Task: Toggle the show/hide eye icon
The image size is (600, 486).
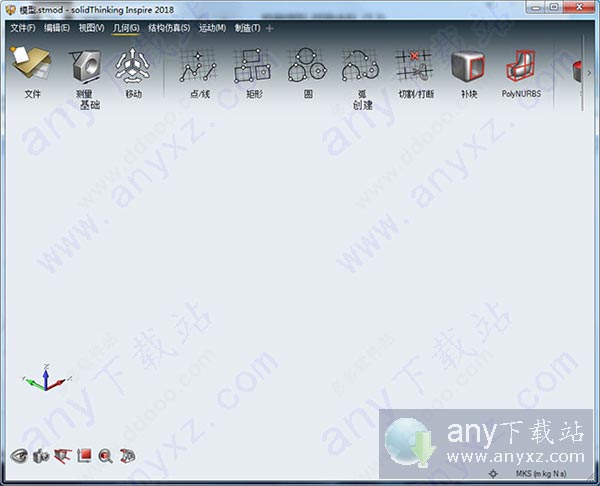Action: [x=19, y=456]
